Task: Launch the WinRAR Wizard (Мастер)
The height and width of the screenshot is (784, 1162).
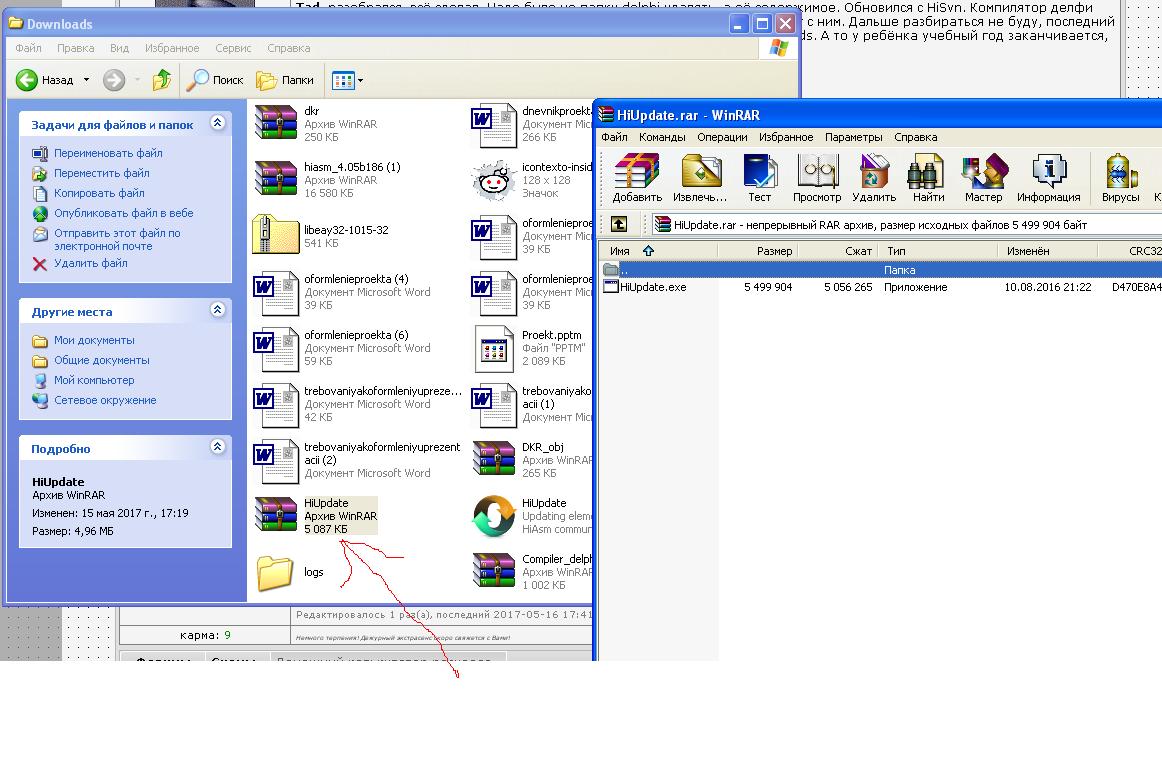Action: 983,178
